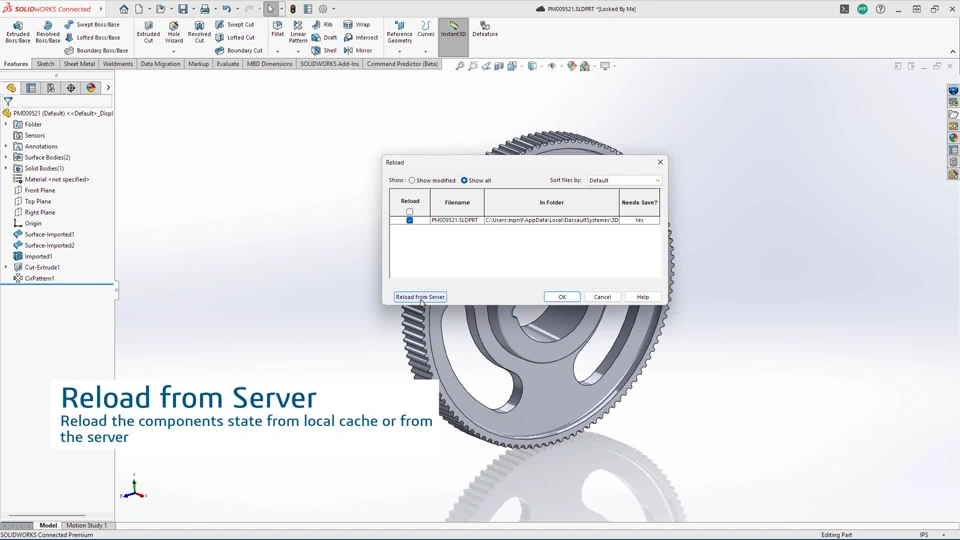Open the Help question mark icon
Image resolution: width=960 pixels, height=540 pixels.
coord(880,9)
